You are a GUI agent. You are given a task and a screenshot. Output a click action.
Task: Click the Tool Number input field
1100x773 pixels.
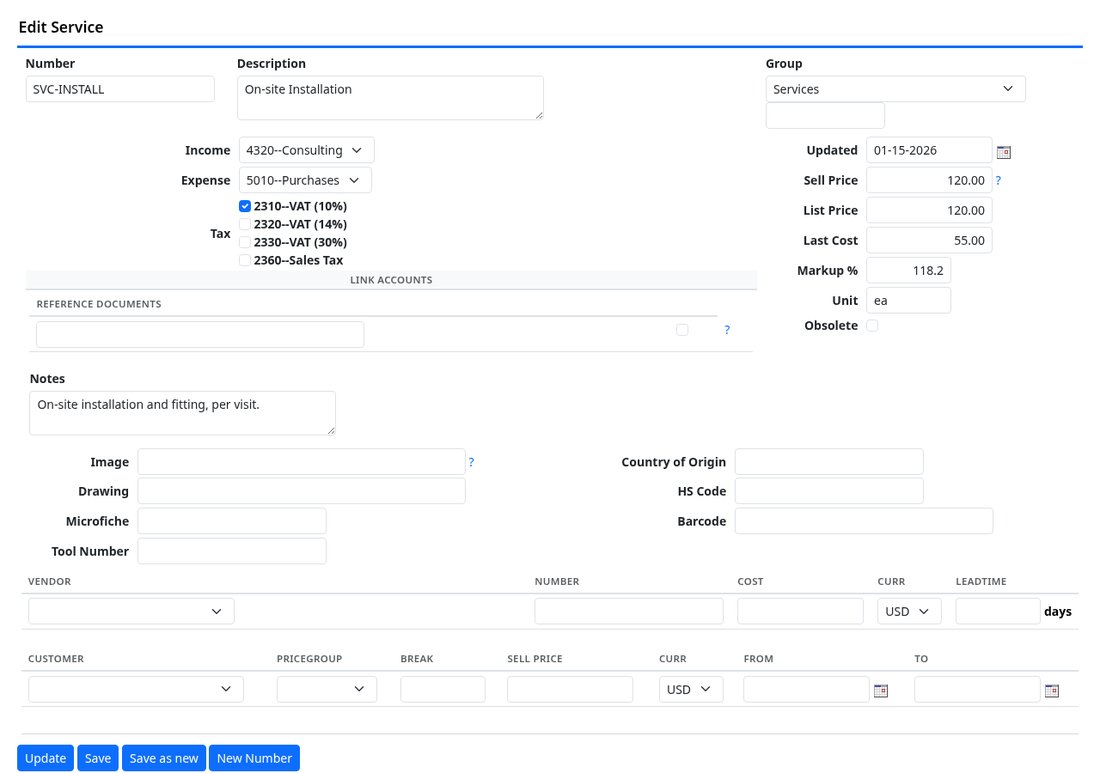pos(232,551)
